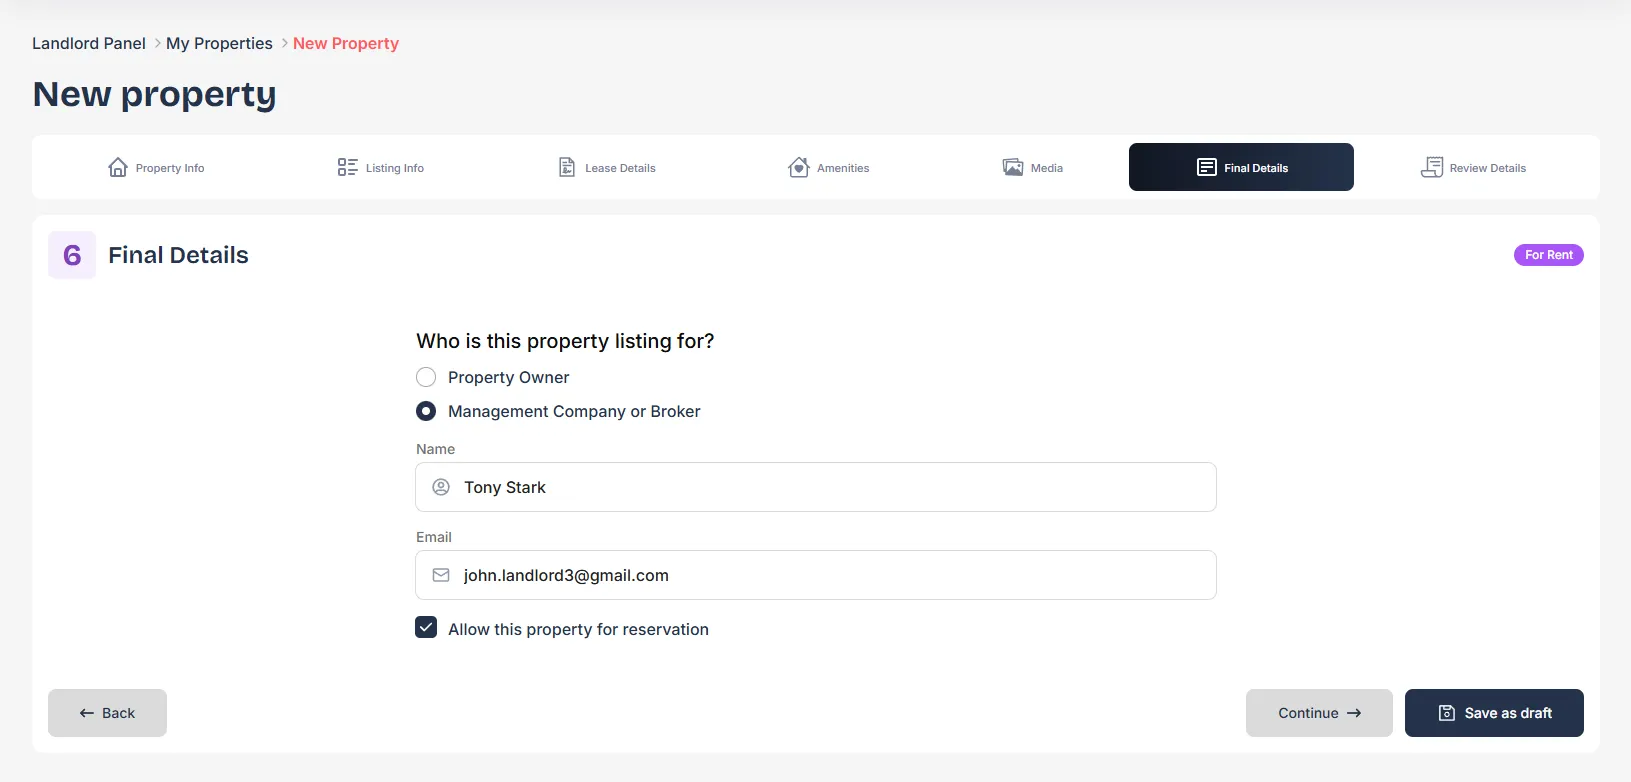The width and height of the screenshot is (1631, 782).
Task: Click the Amenities house-heart icon
Action: (x=798, y=167)
